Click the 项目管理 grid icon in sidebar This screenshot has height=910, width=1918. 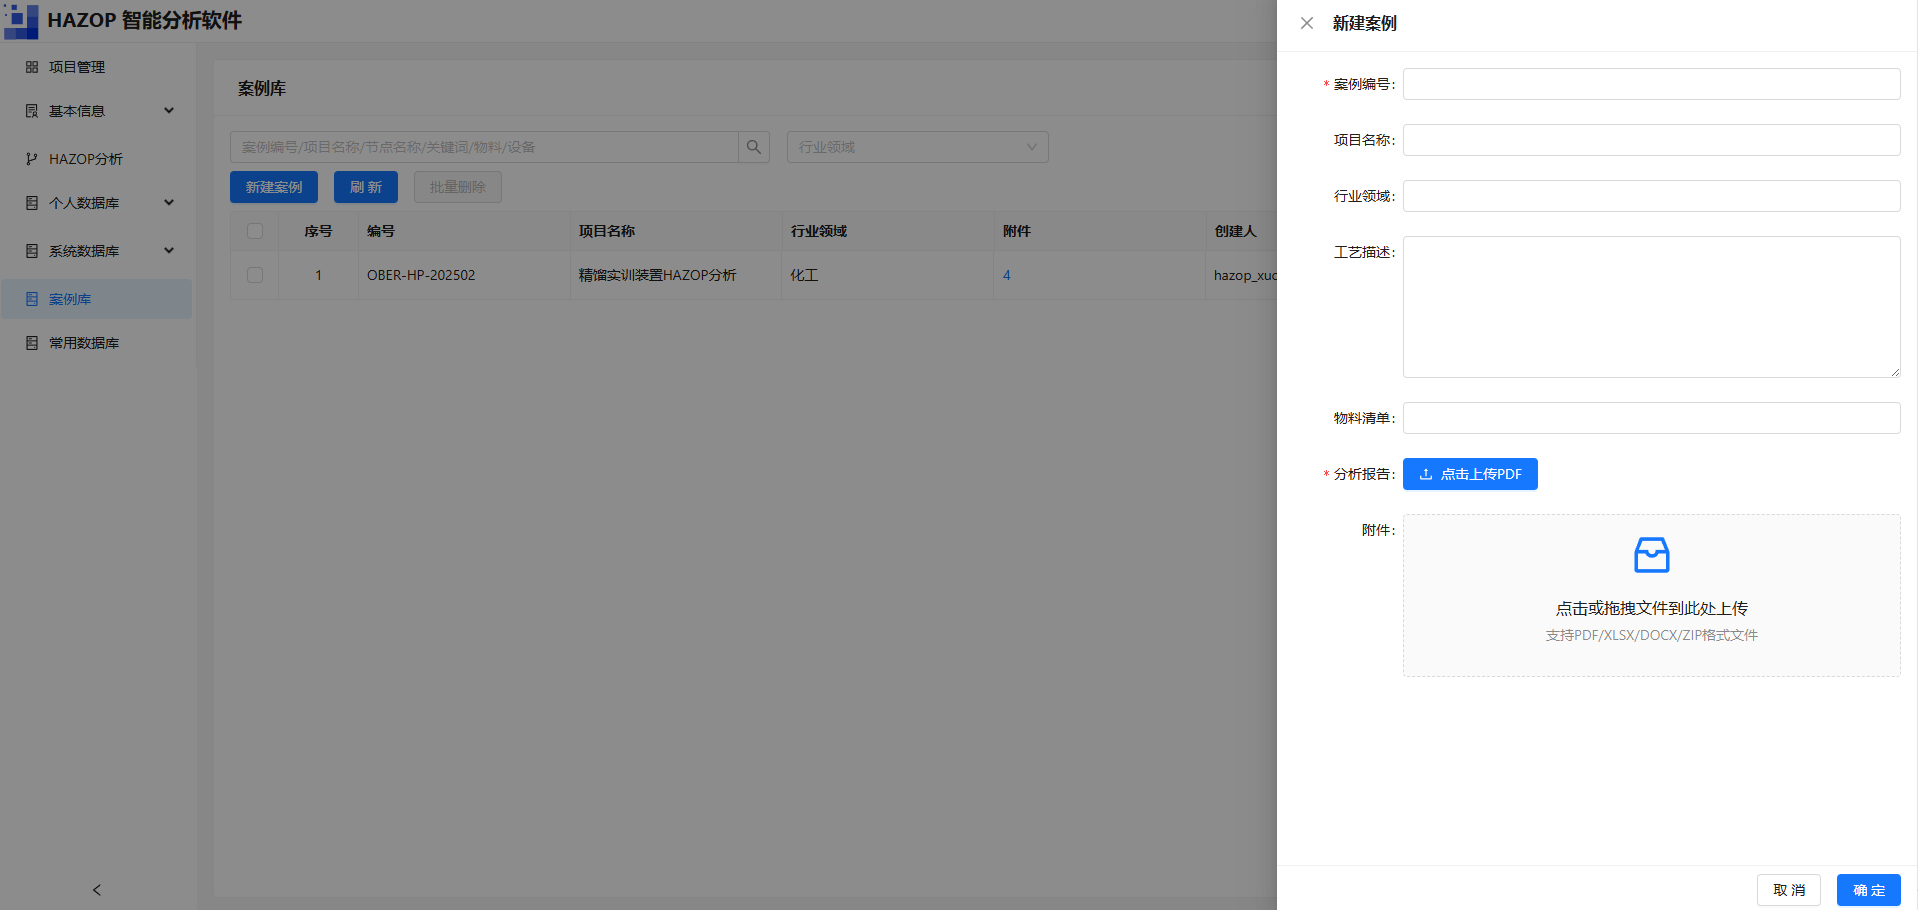click(x=32, y=67)
